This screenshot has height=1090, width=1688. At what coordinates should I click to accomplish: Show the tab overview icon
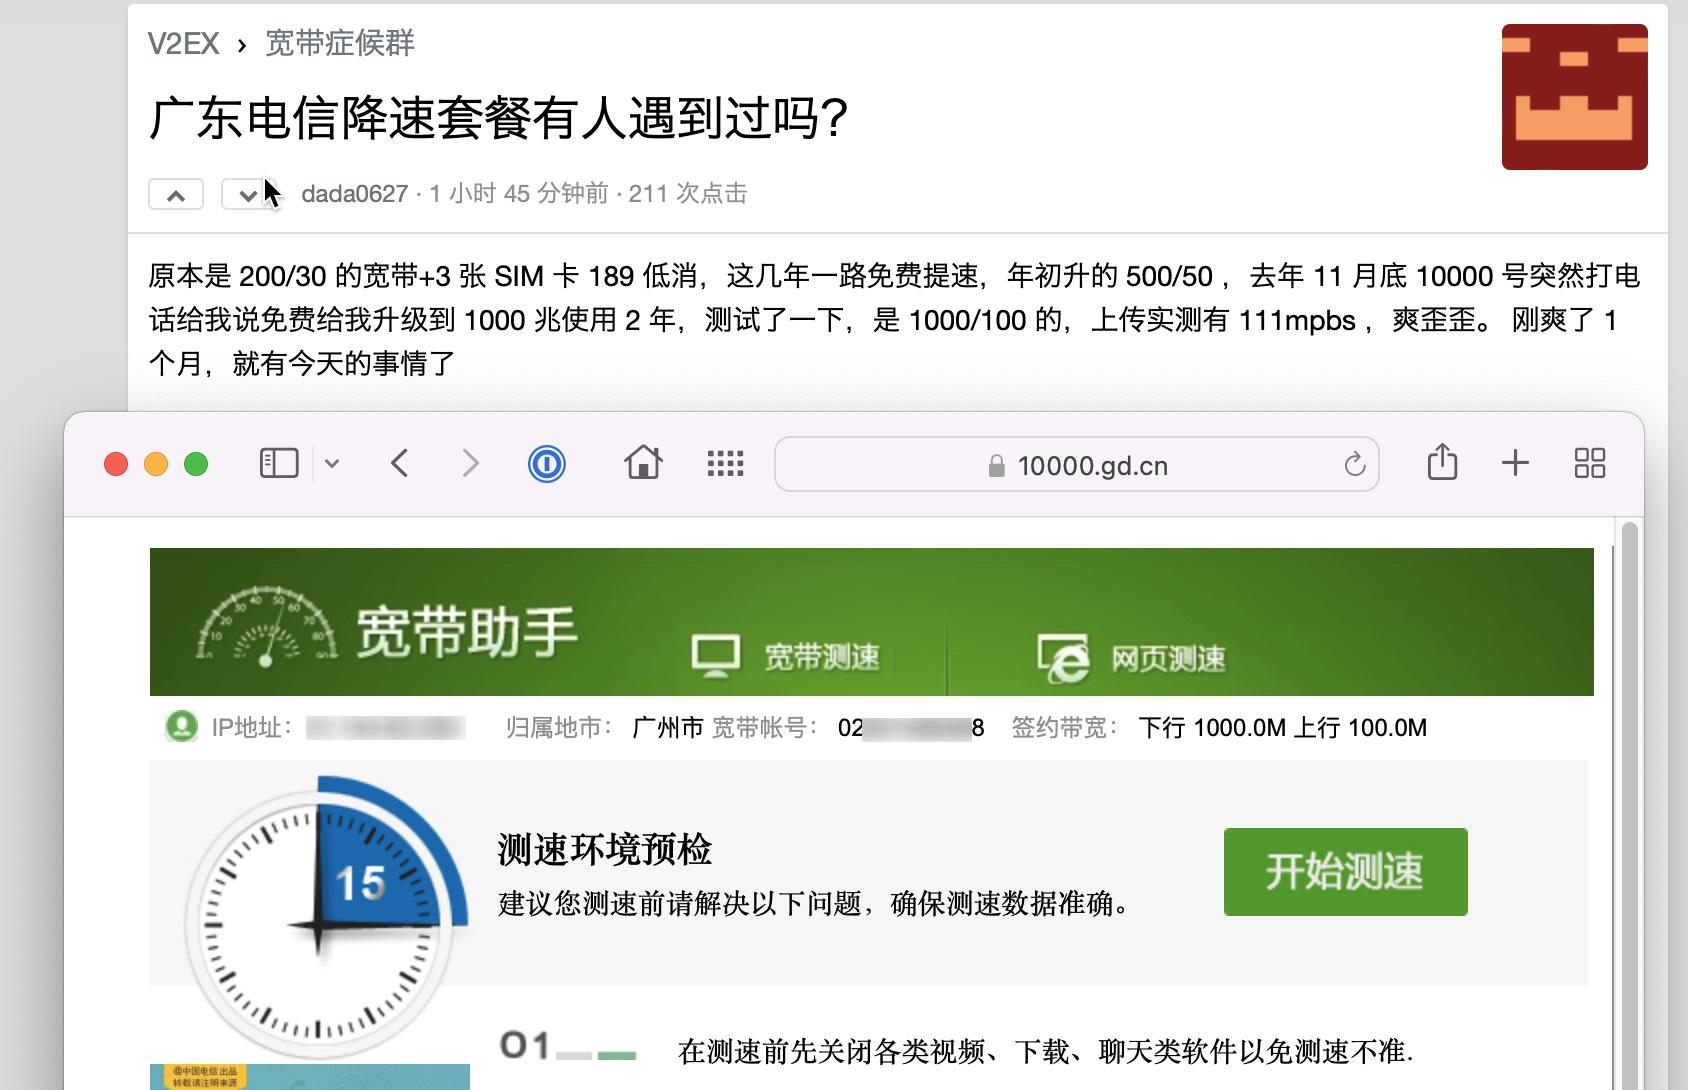pyautogui.click(x=1589, y=463)
